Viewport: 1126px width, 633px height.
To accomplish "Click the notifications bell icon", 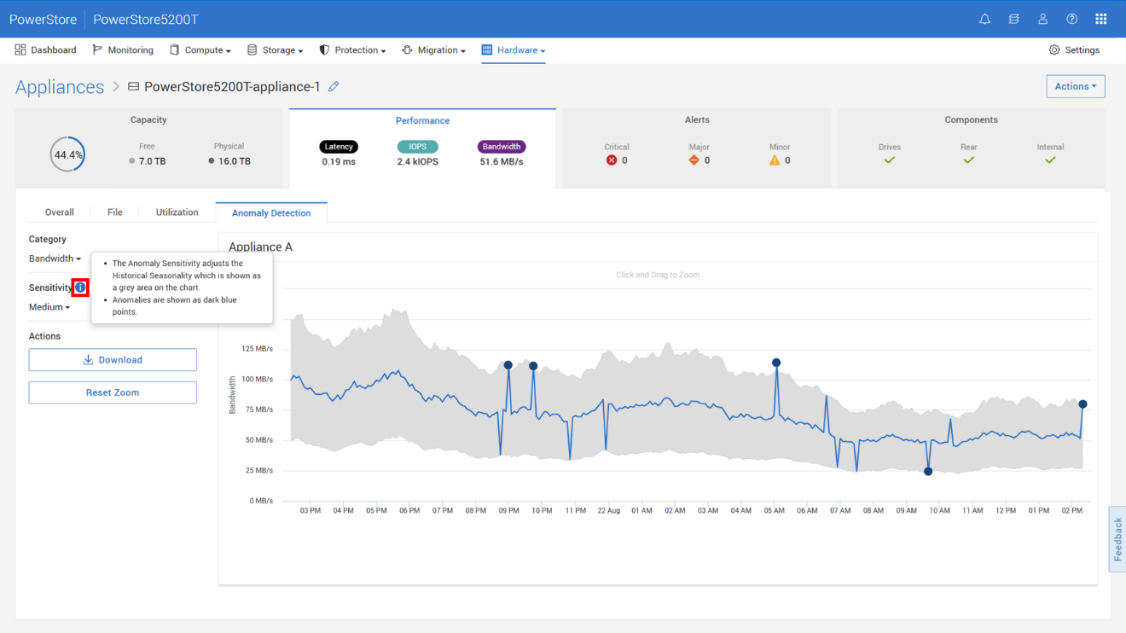I will click(x=985, y=19).
